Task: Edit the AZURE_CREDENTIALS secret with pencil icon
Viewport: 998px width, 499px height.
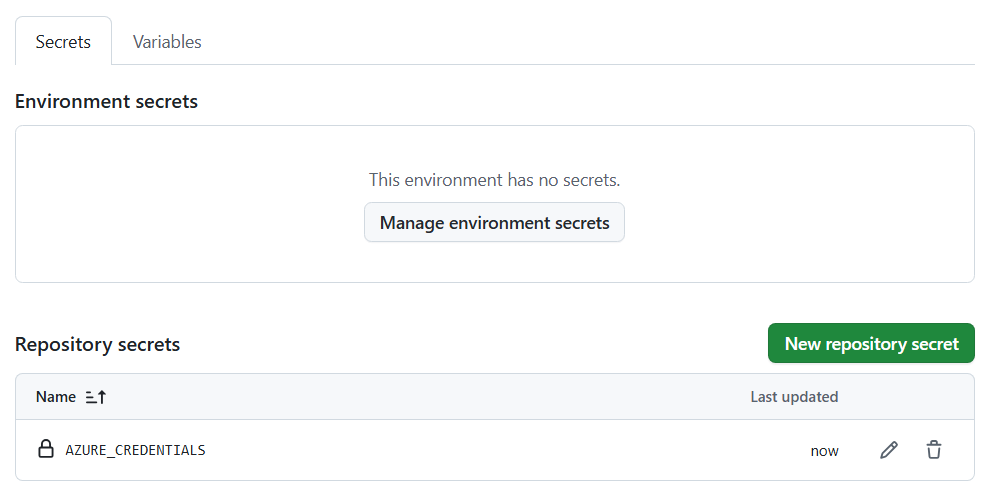Action: (x=888, y=450)
